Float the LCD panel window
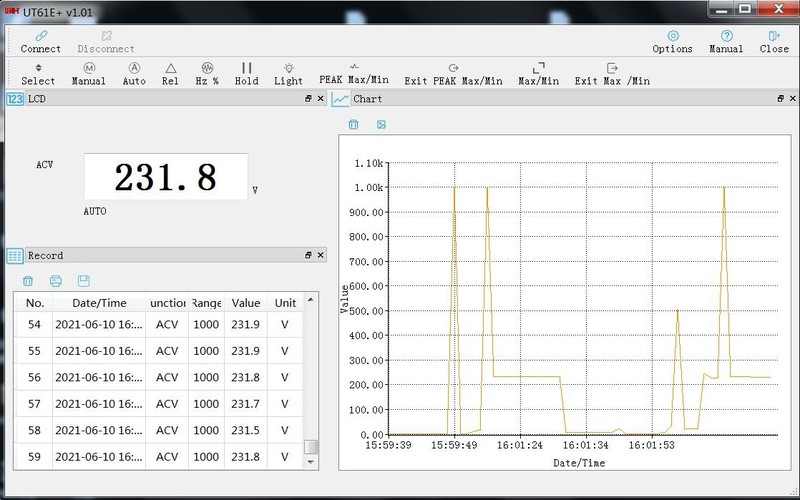 [308, 99]
